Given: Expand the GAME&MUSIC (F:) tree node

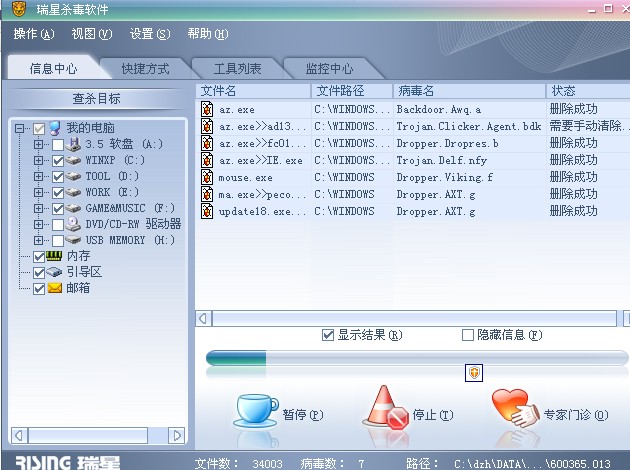Looking at the screenshot, I should tap(39, 208).
